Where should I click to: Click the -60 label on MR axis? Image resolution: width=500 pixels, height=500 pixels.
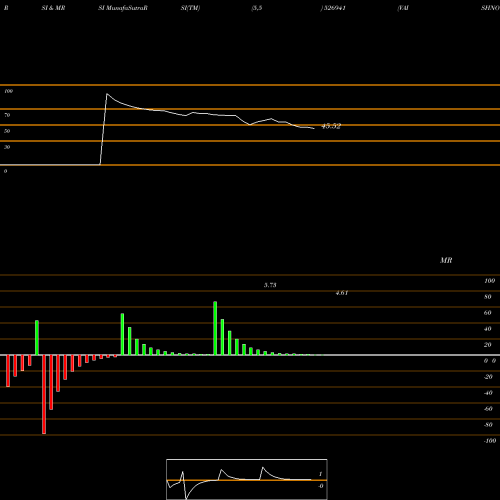coord(488,409)
